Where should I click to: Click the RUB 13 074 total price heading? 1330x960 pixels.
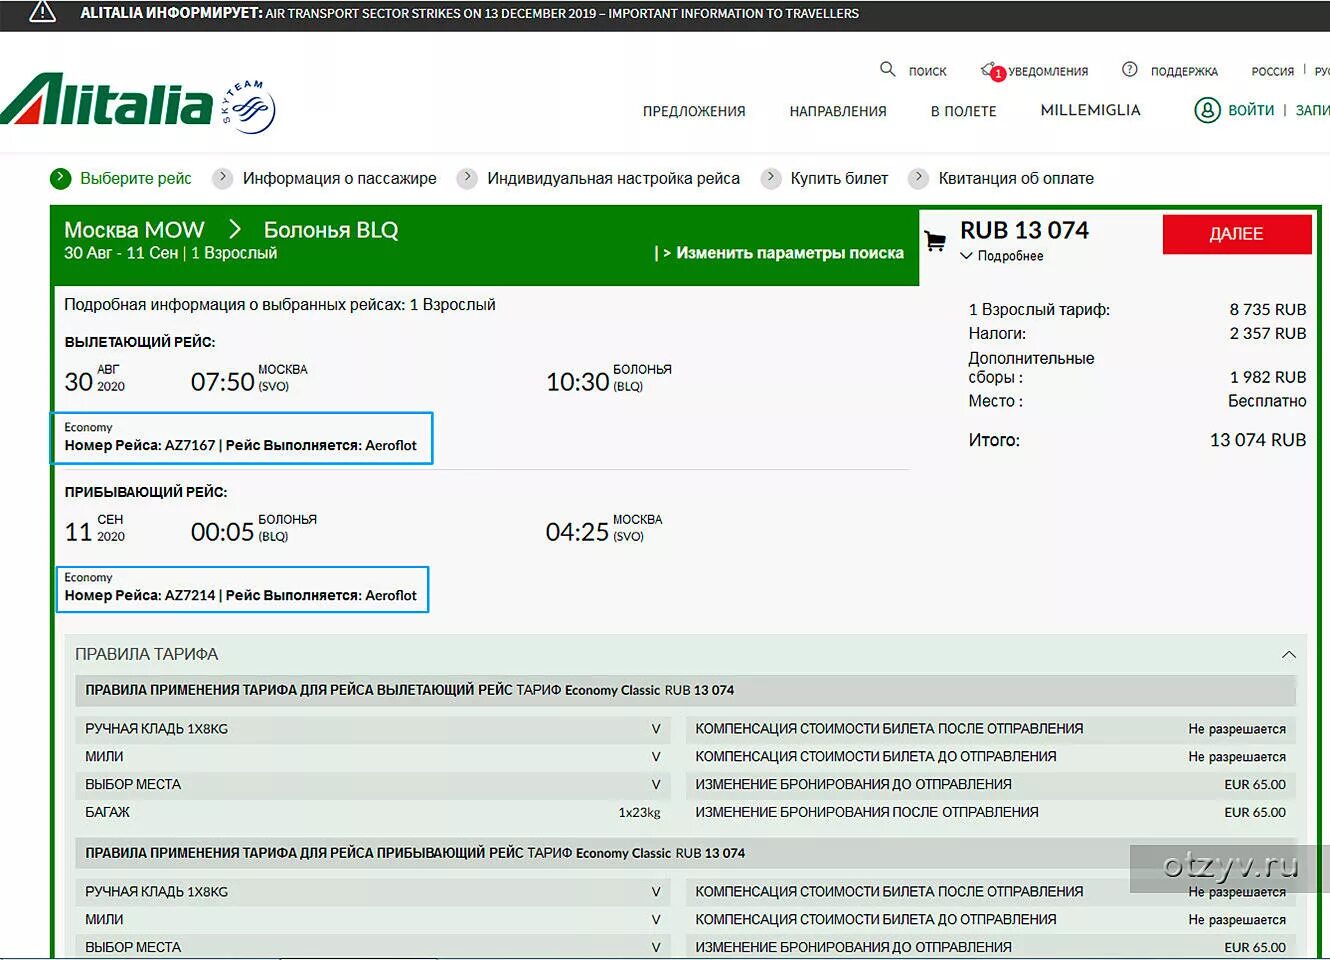[x=1024, y=230]
